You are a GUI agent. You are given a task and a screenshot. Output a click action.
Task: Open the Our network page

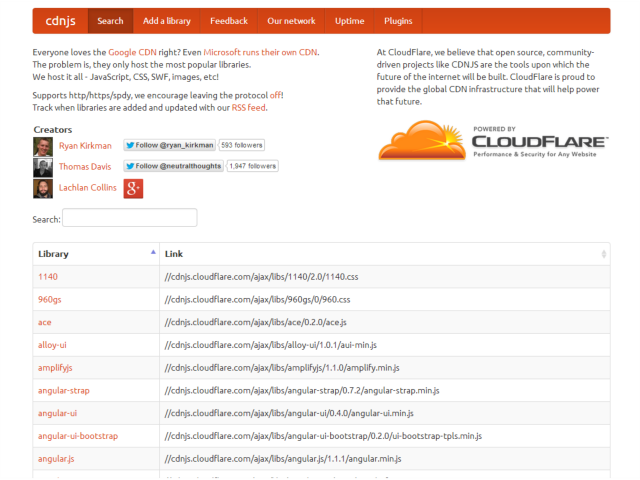[x=291, y=21]
